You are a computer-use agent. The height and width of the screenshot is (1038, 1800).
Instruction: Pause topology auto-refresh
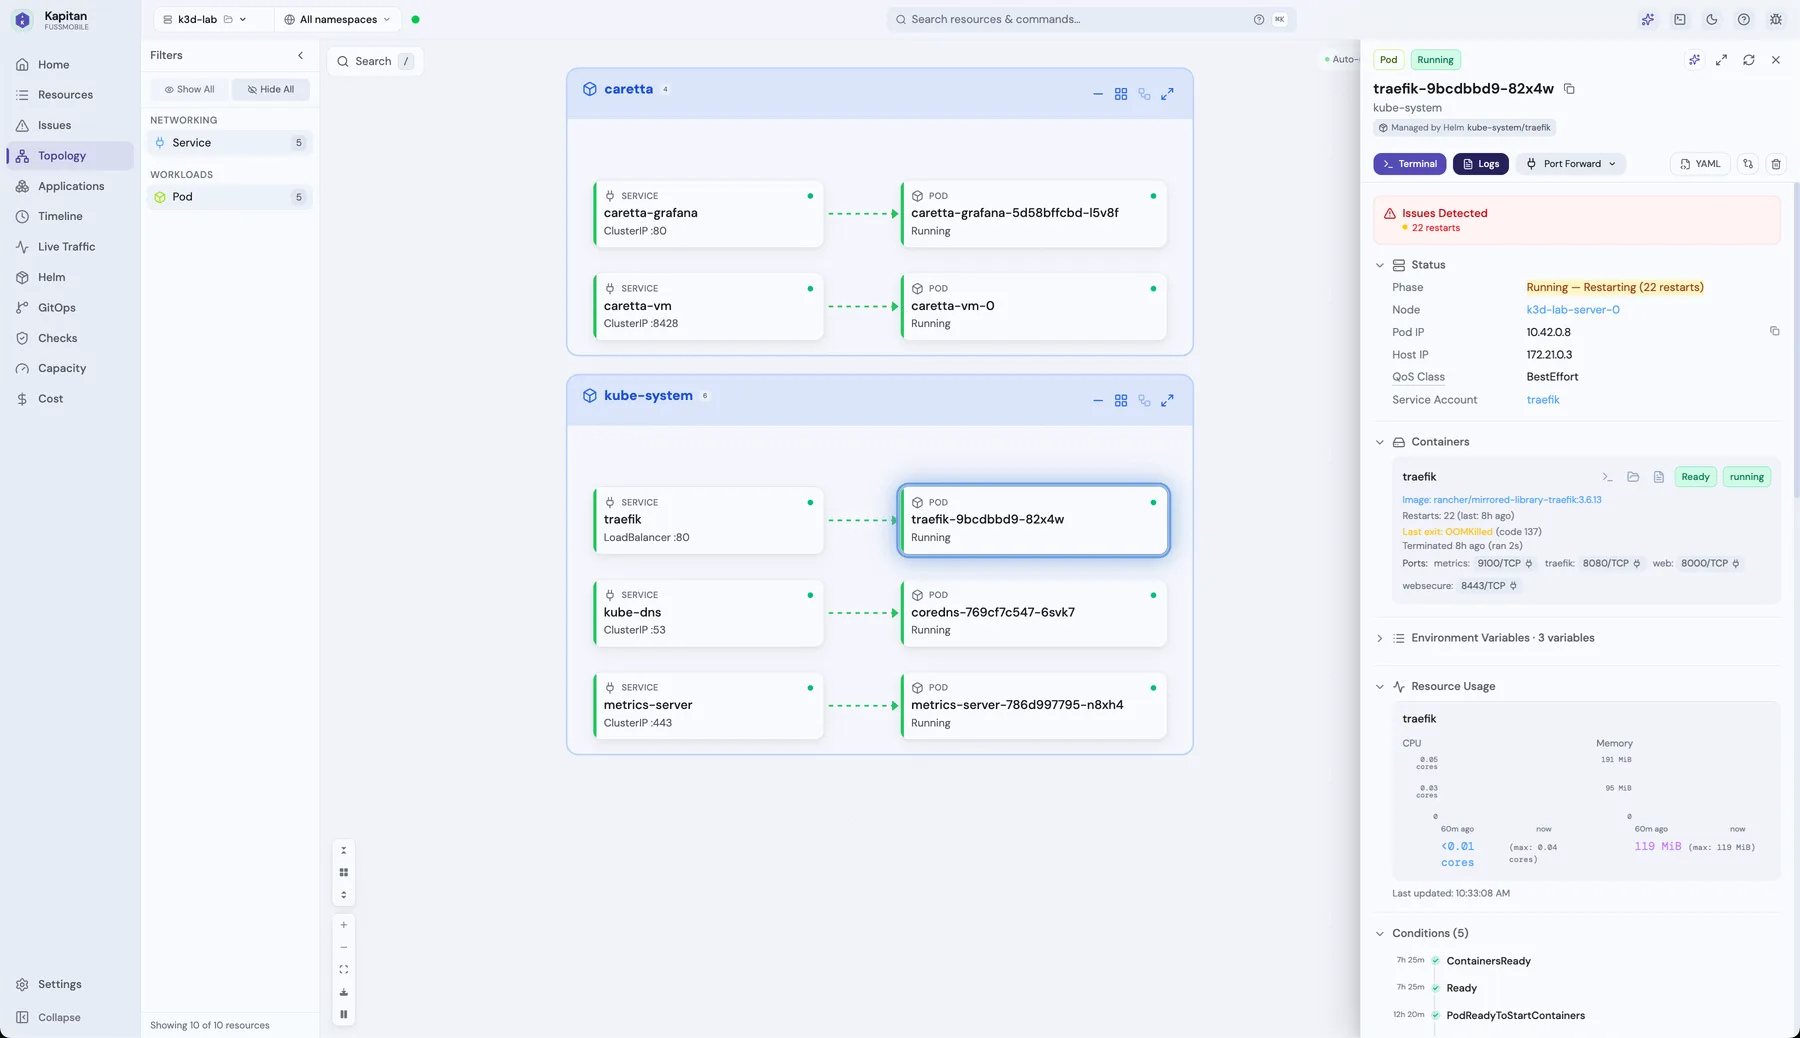point(344,1014)
